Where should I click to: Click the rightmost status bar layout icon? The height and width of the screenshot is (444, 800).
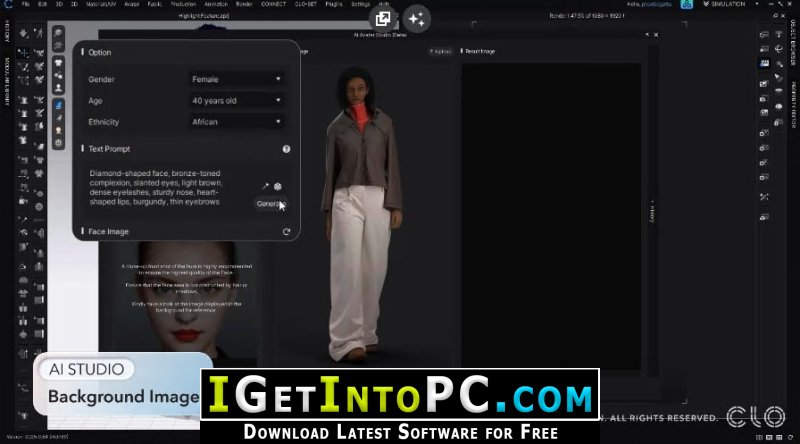click(789, 437)
